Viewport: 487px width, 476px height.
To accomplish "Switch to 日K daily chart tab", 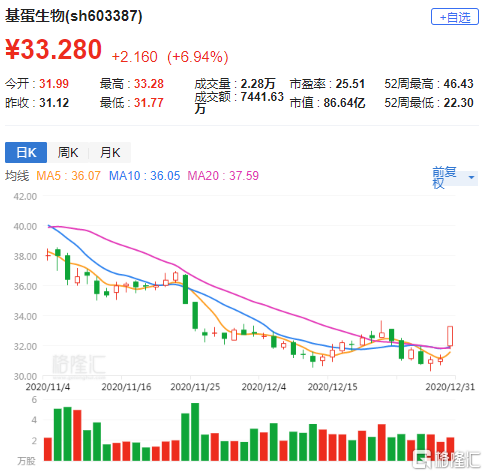I will (x=26, y=153).
